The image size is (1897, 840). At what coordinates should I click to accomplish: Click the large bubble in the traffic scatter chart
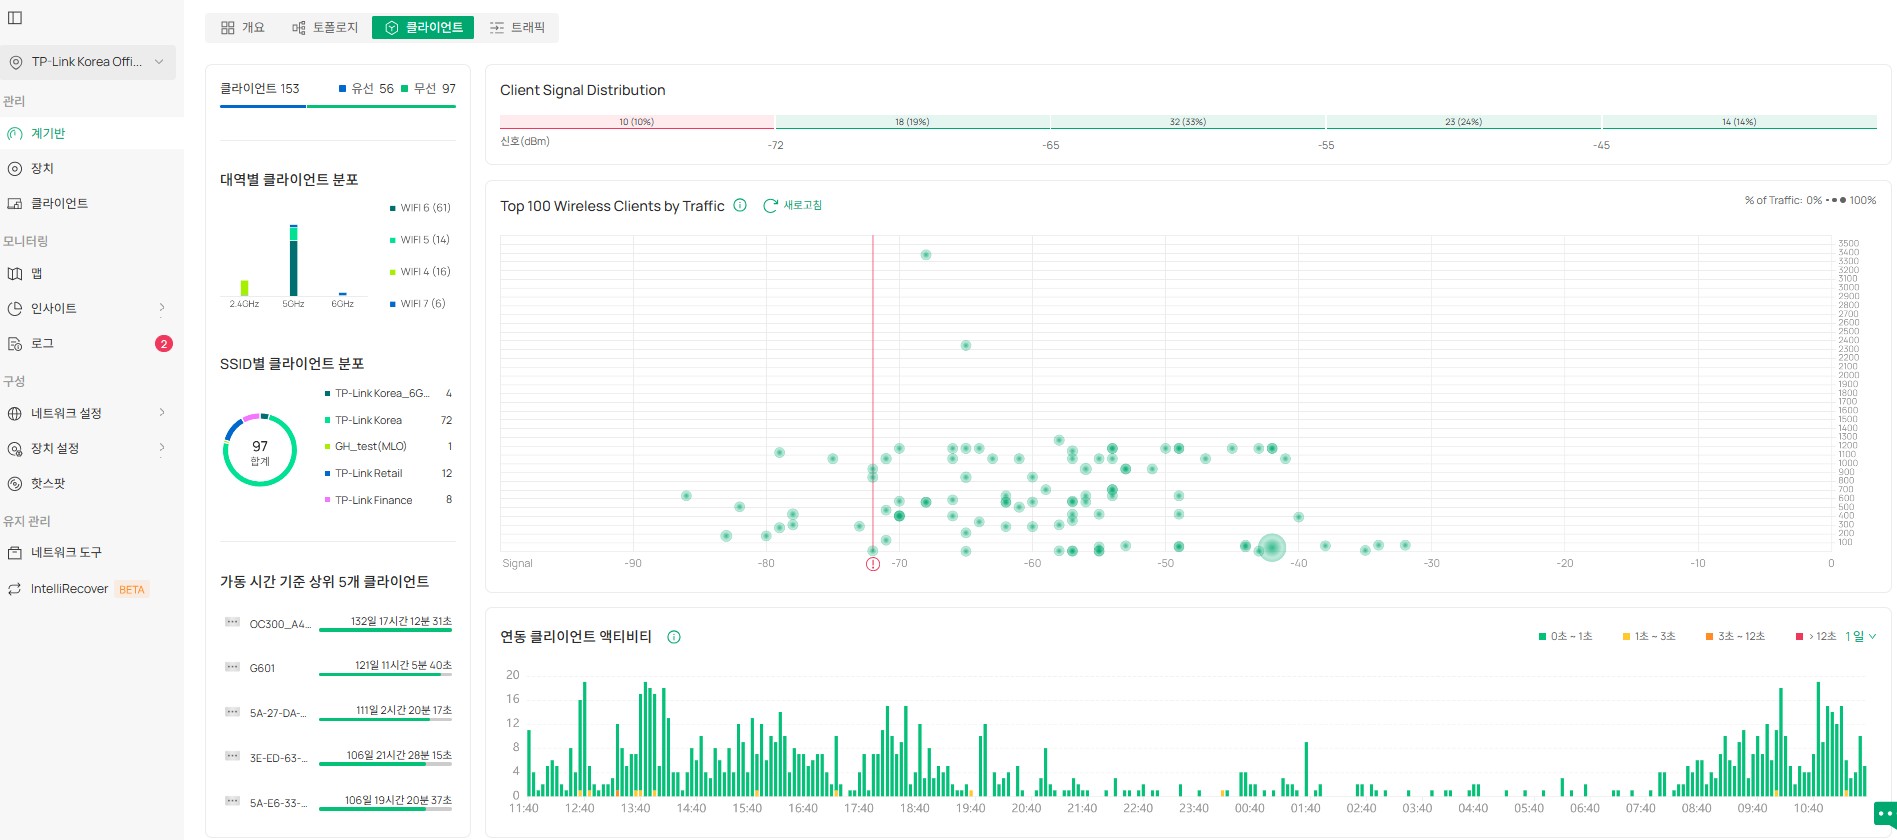[1271, 547]
